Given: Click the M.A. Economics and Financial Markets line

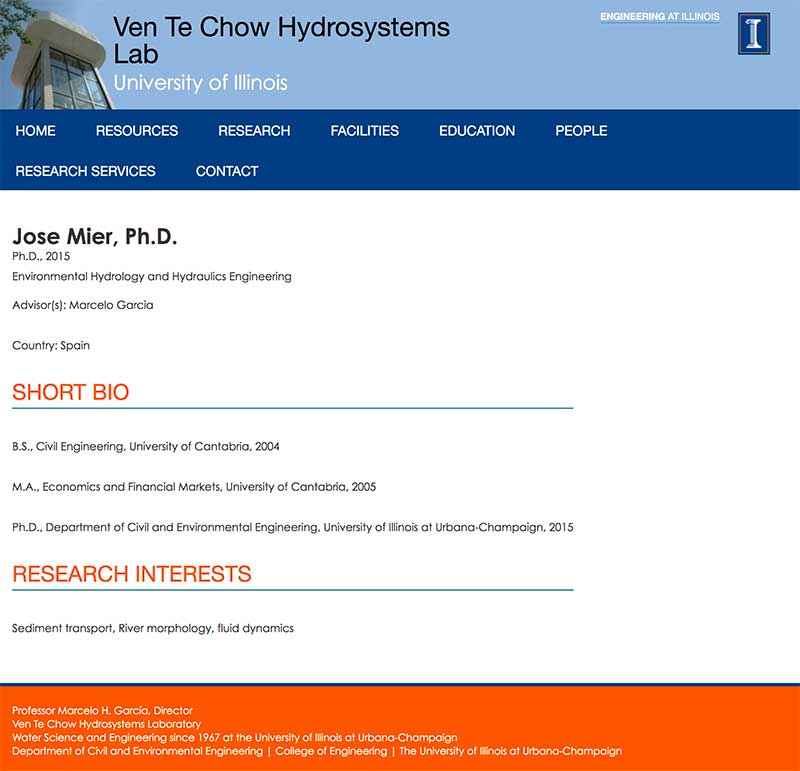Looking at the screenshot, I should (x=194, y=487).
